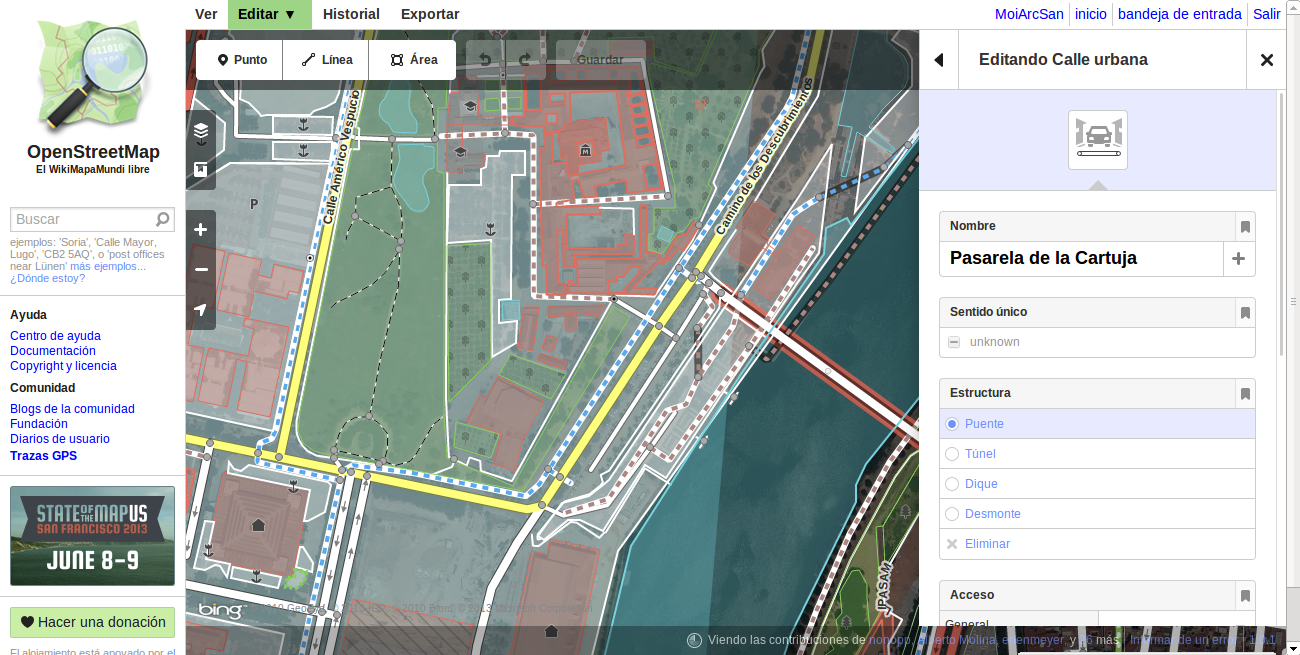Open bandeja de entrada
1300x655 pixels.
1180,14
